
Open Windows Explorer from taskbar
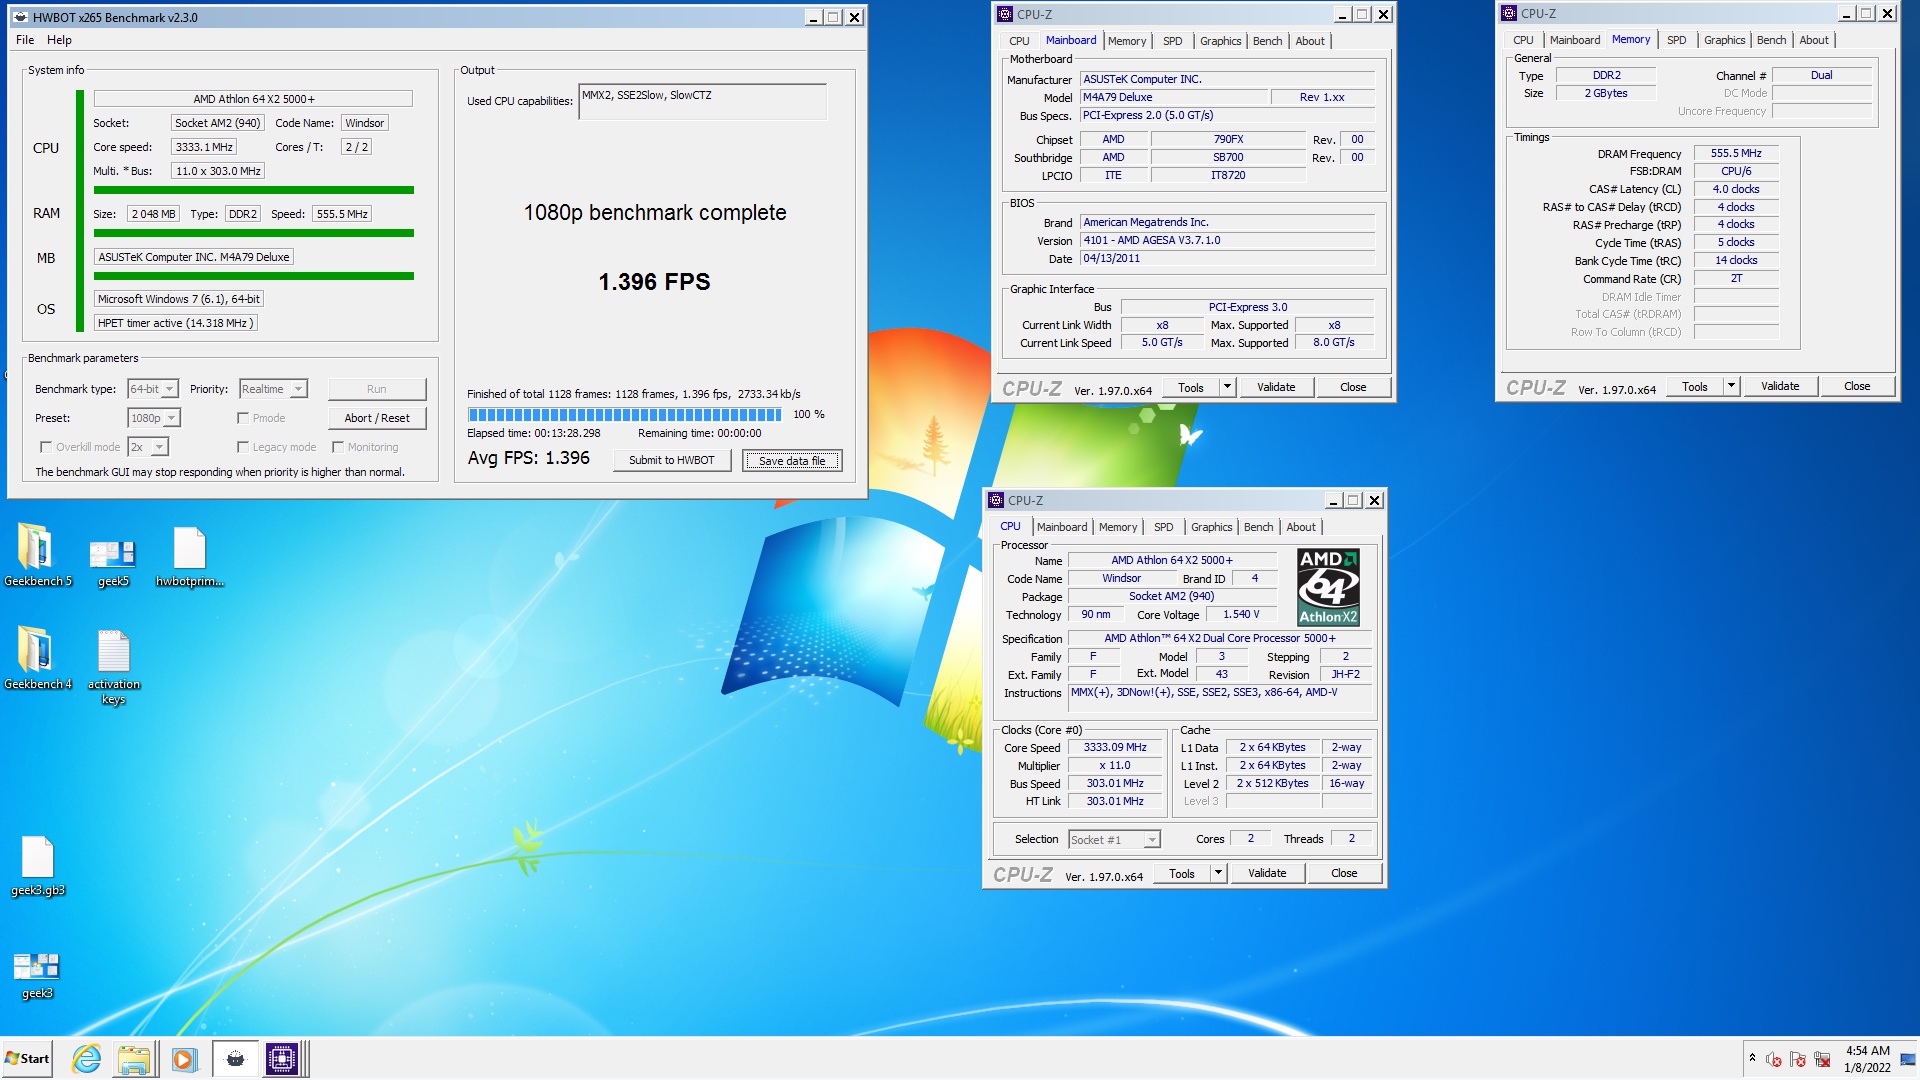click(134, 1059)
